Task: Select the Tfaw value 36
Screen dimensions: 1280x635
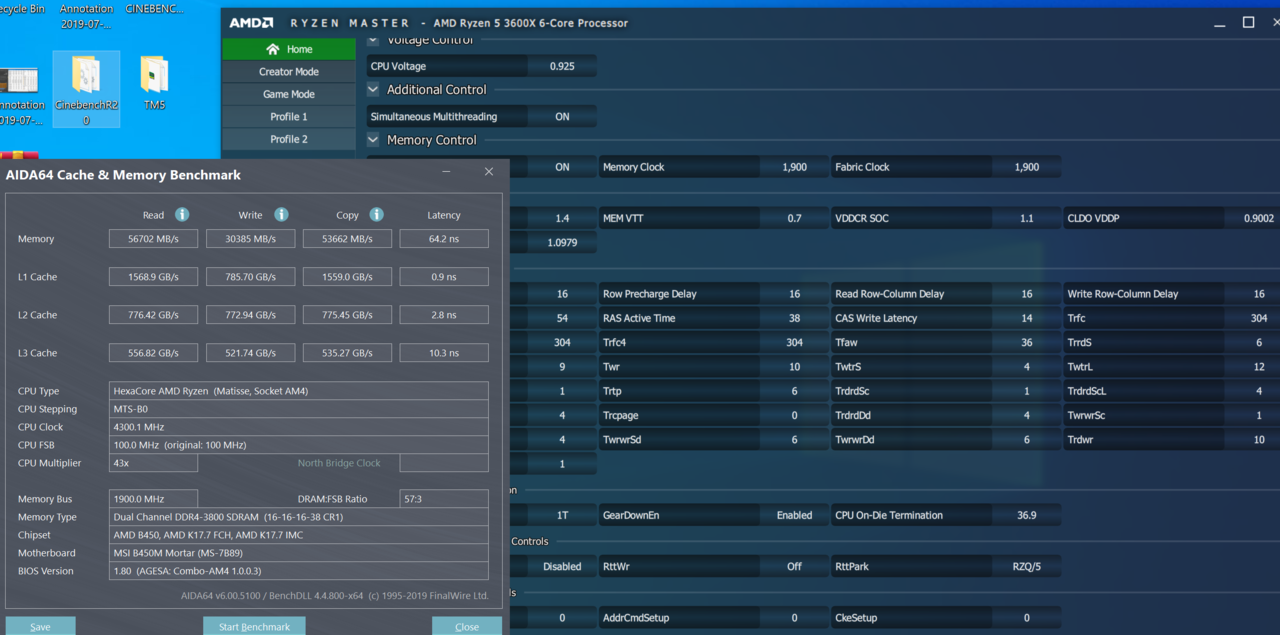Action: coord(1027,342)
